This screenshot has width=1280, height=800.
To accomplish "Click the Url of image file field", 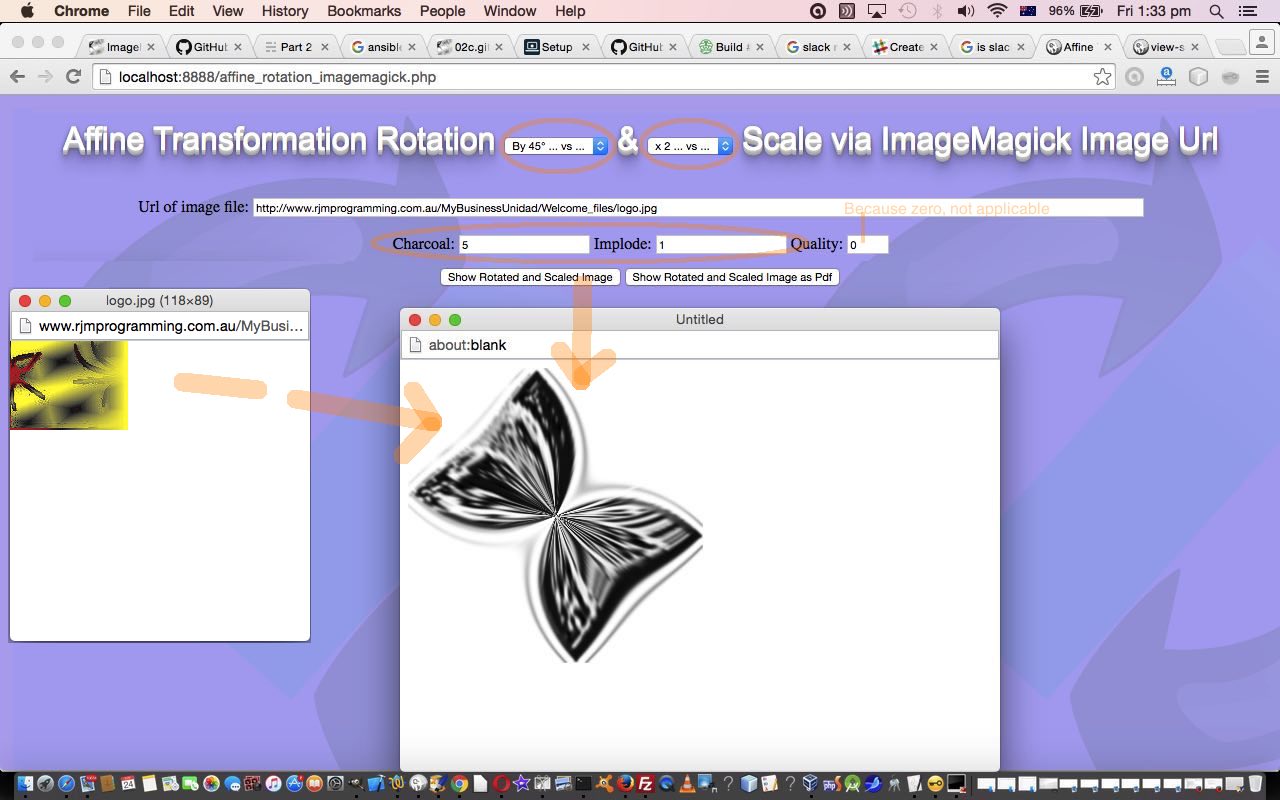I will pyautogui.click(x=698, y=208).
